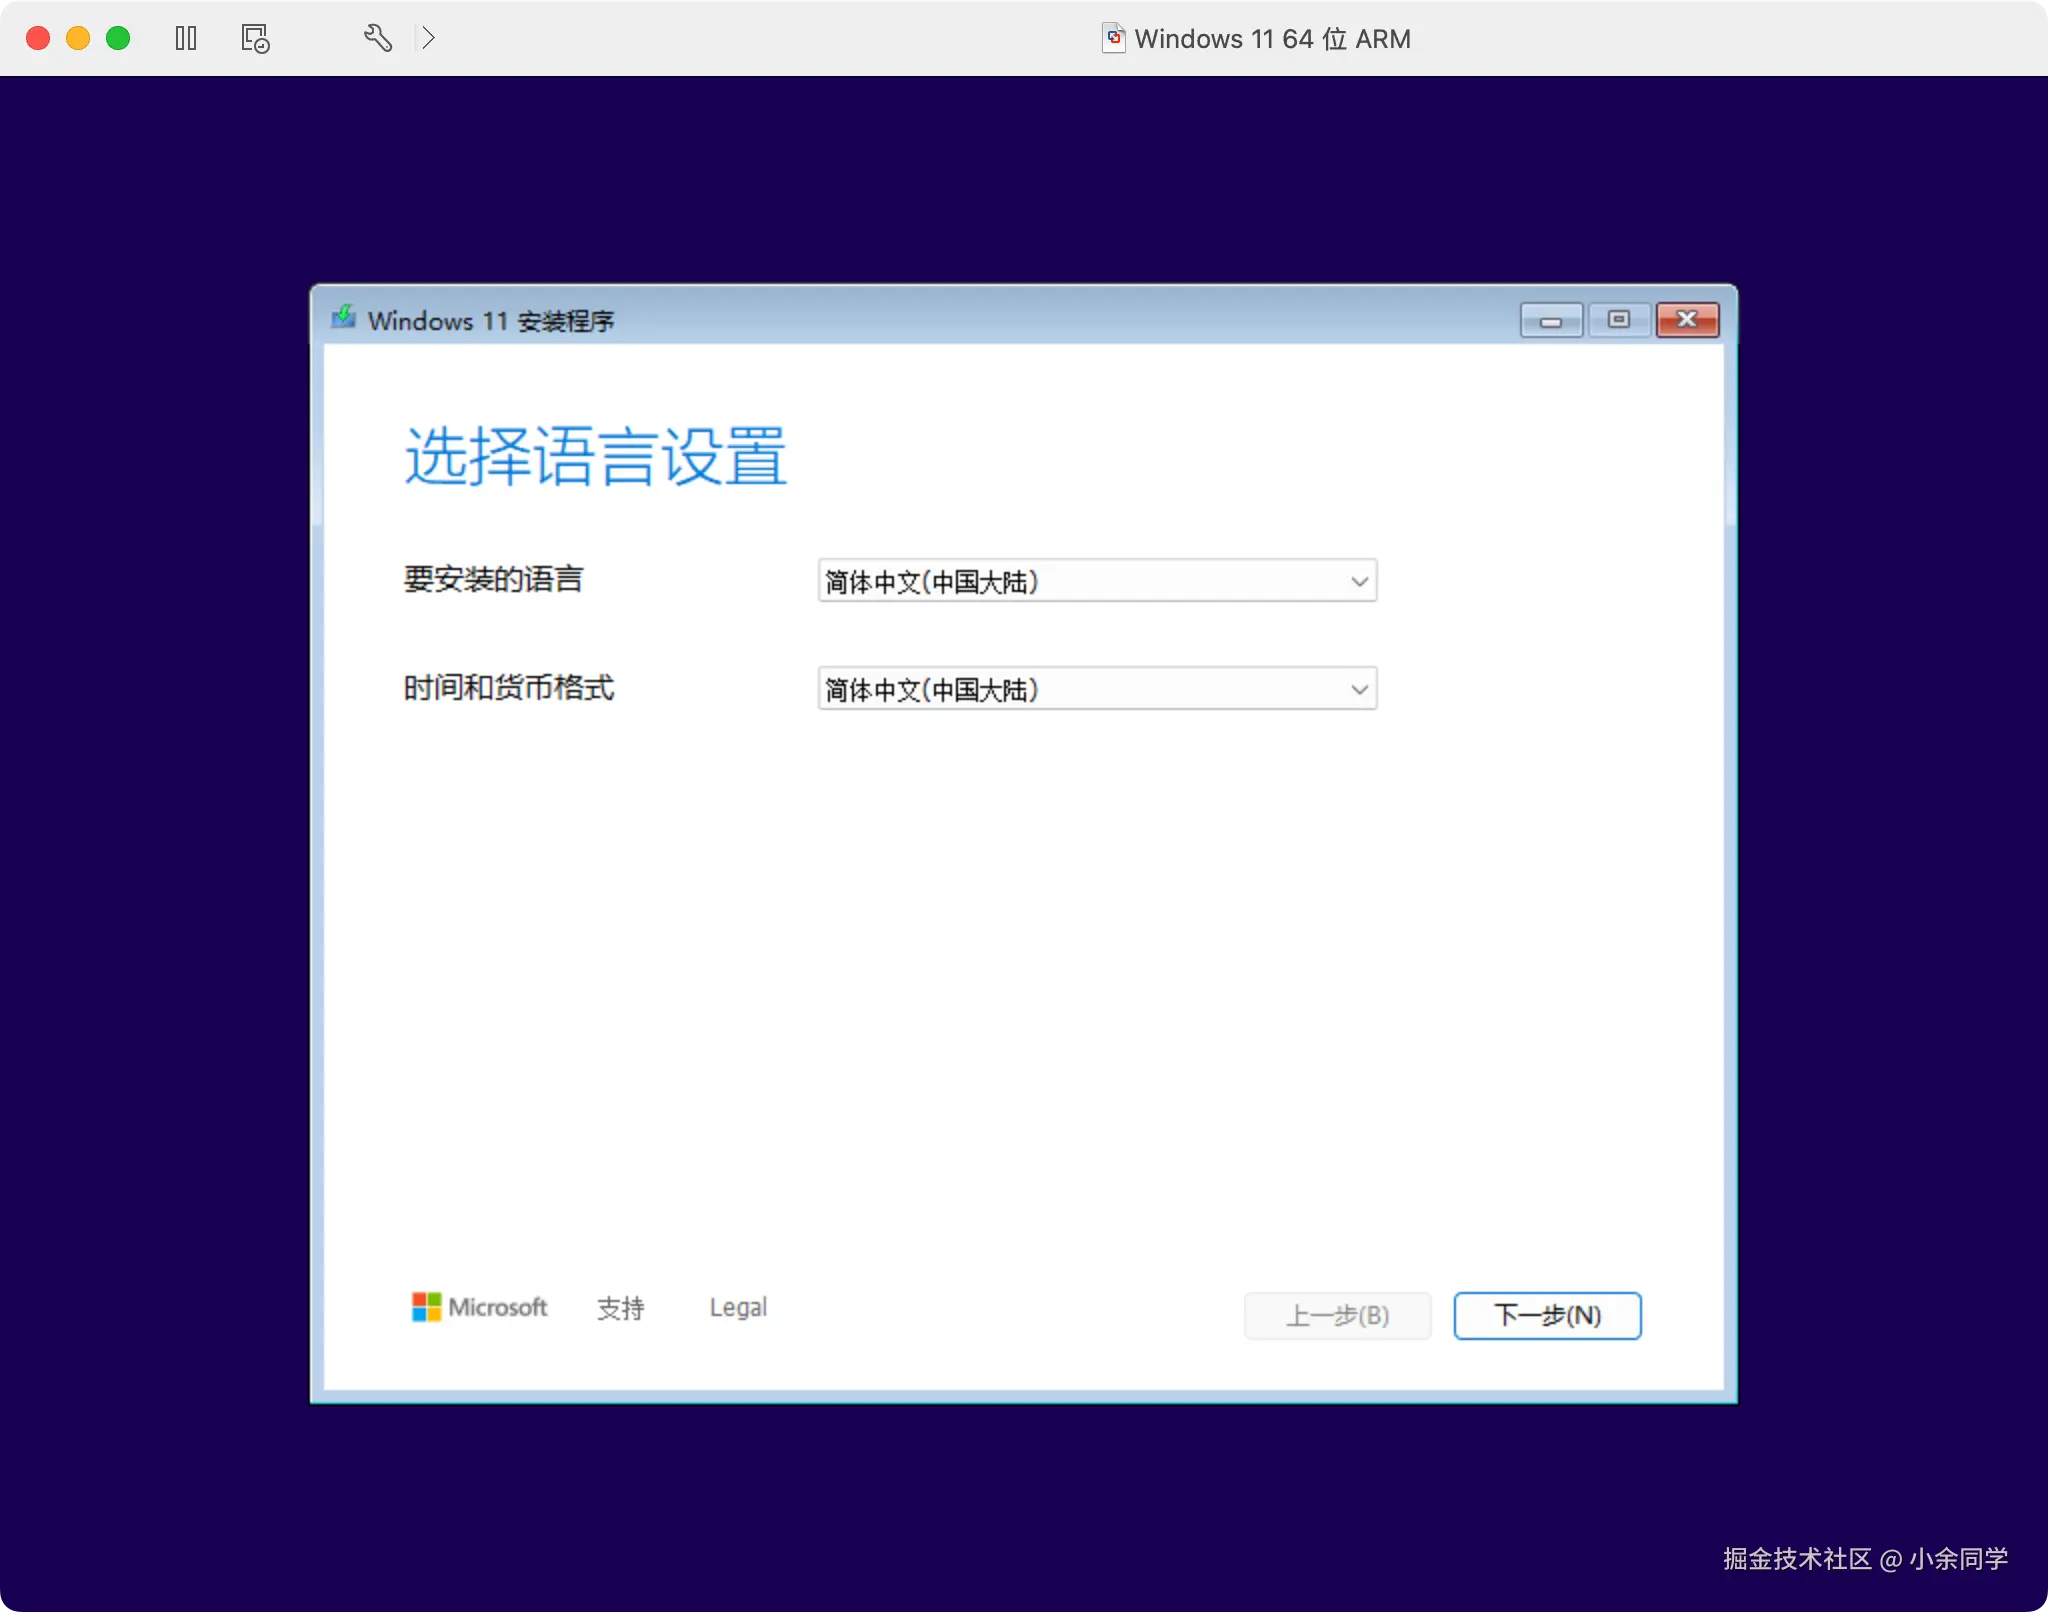Click the macOS red close button
2048x1612 pixels.
[38, 38]
